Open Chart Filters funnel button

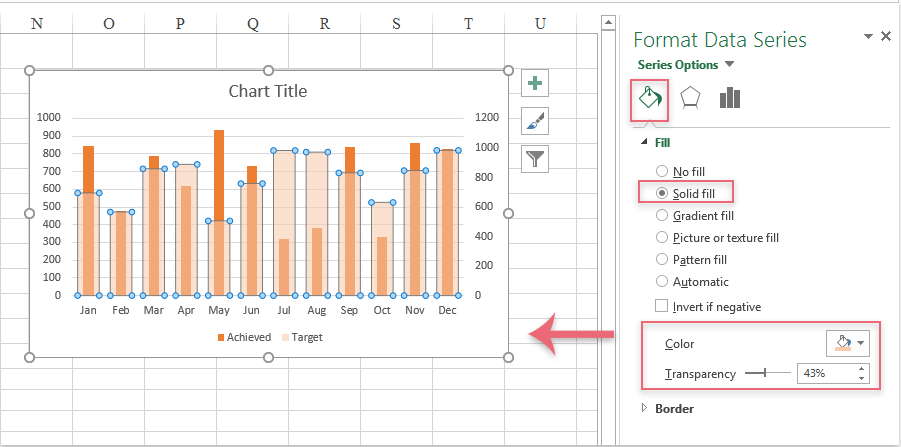coord(535,158)
